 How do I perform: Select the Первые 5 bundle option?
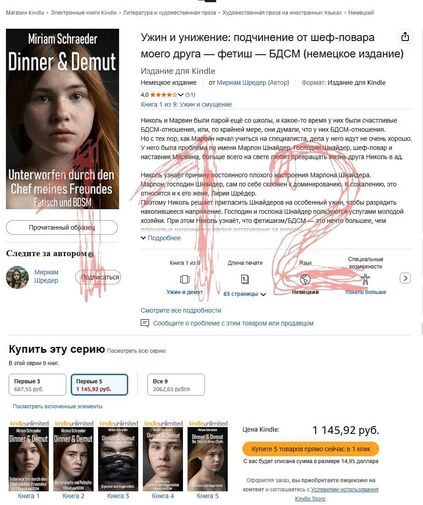[99, 385]
